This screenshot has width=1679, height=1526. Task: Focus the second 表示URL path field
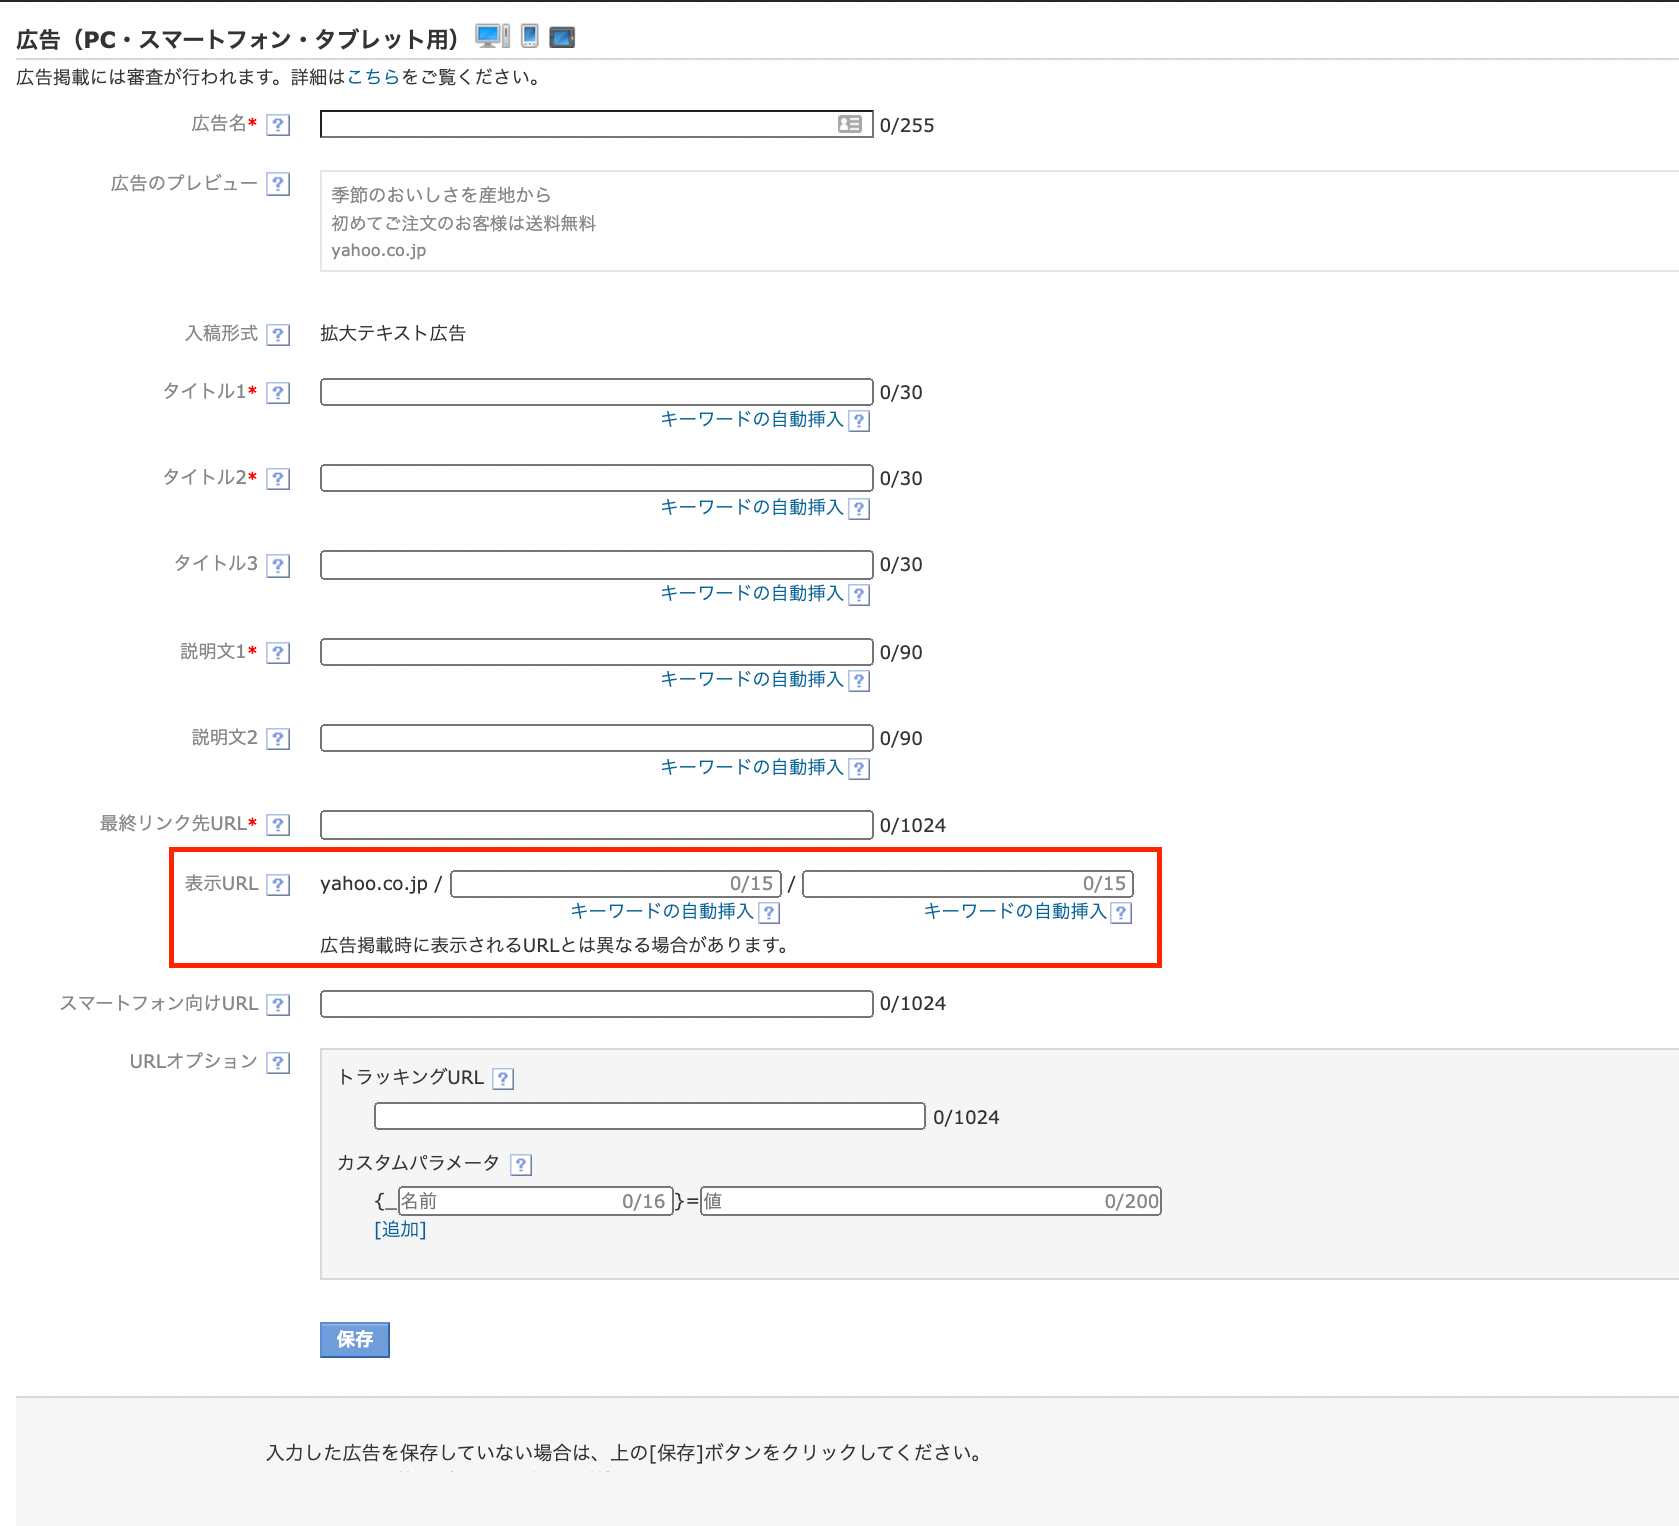(x=968, y=884)
